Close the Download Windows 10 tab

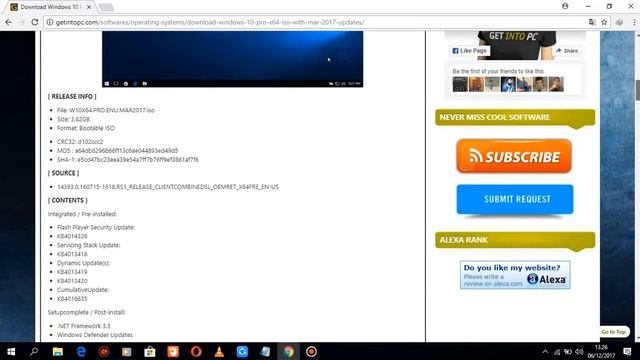89,7
